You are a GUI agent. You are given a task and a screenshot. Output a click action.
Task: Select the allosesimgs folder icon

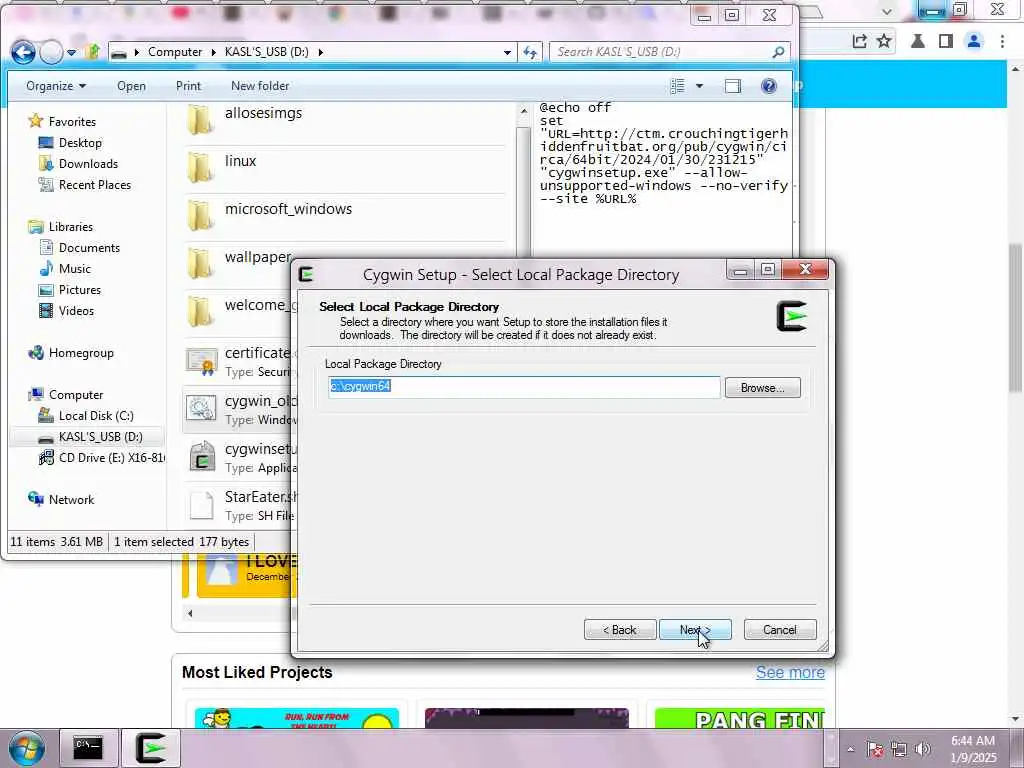pyautogui.click(x=200, y=120)
